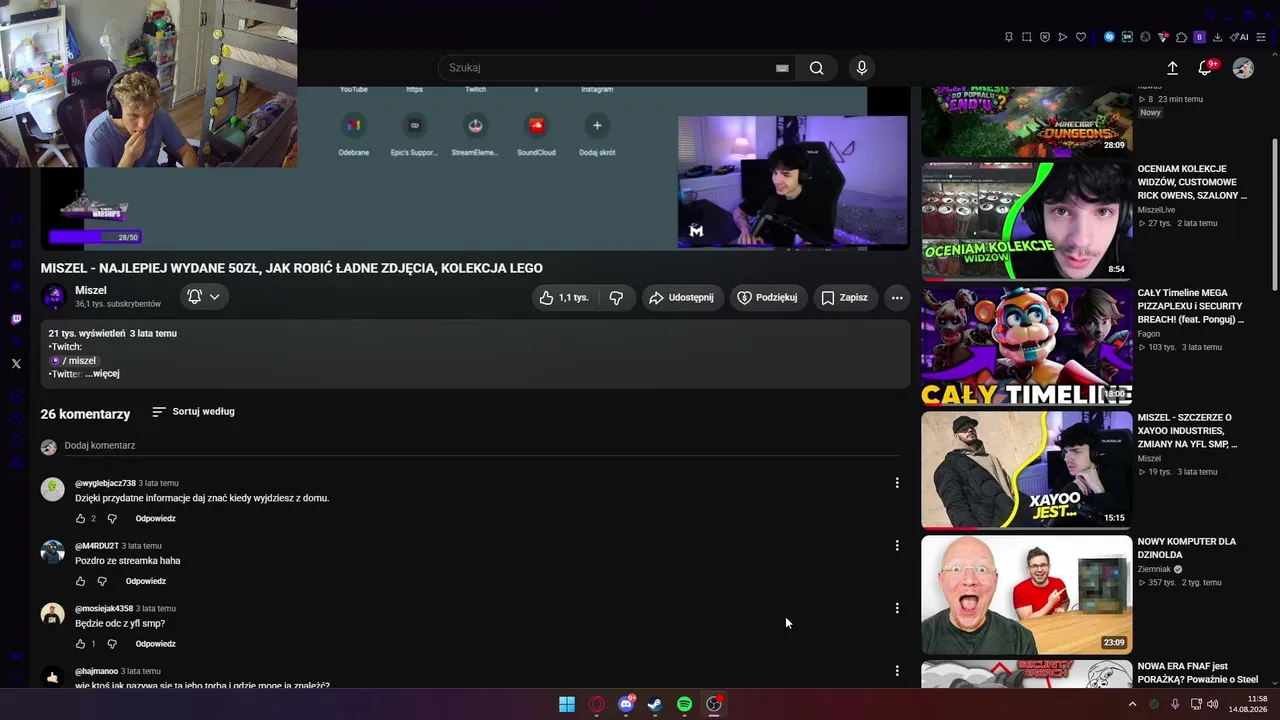This screenshot has height=720, width=1280.
Task: Save video with the Zapisz button
Action: coord(845,298)
